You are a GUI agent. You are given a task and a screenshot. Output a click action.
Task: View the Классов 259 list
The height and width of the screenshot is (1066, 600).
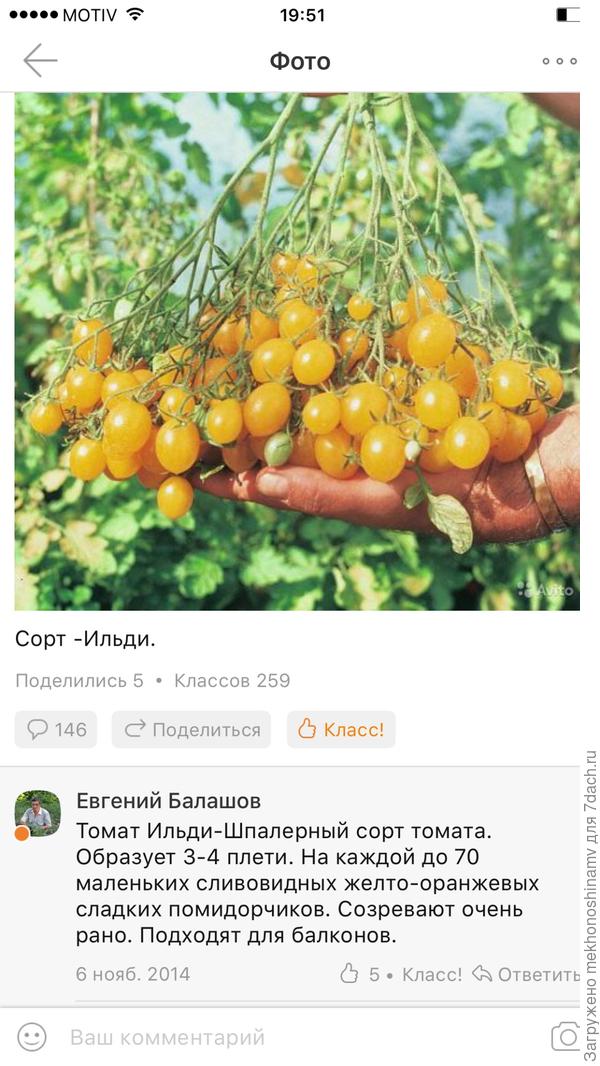click(x=232, y=681)
